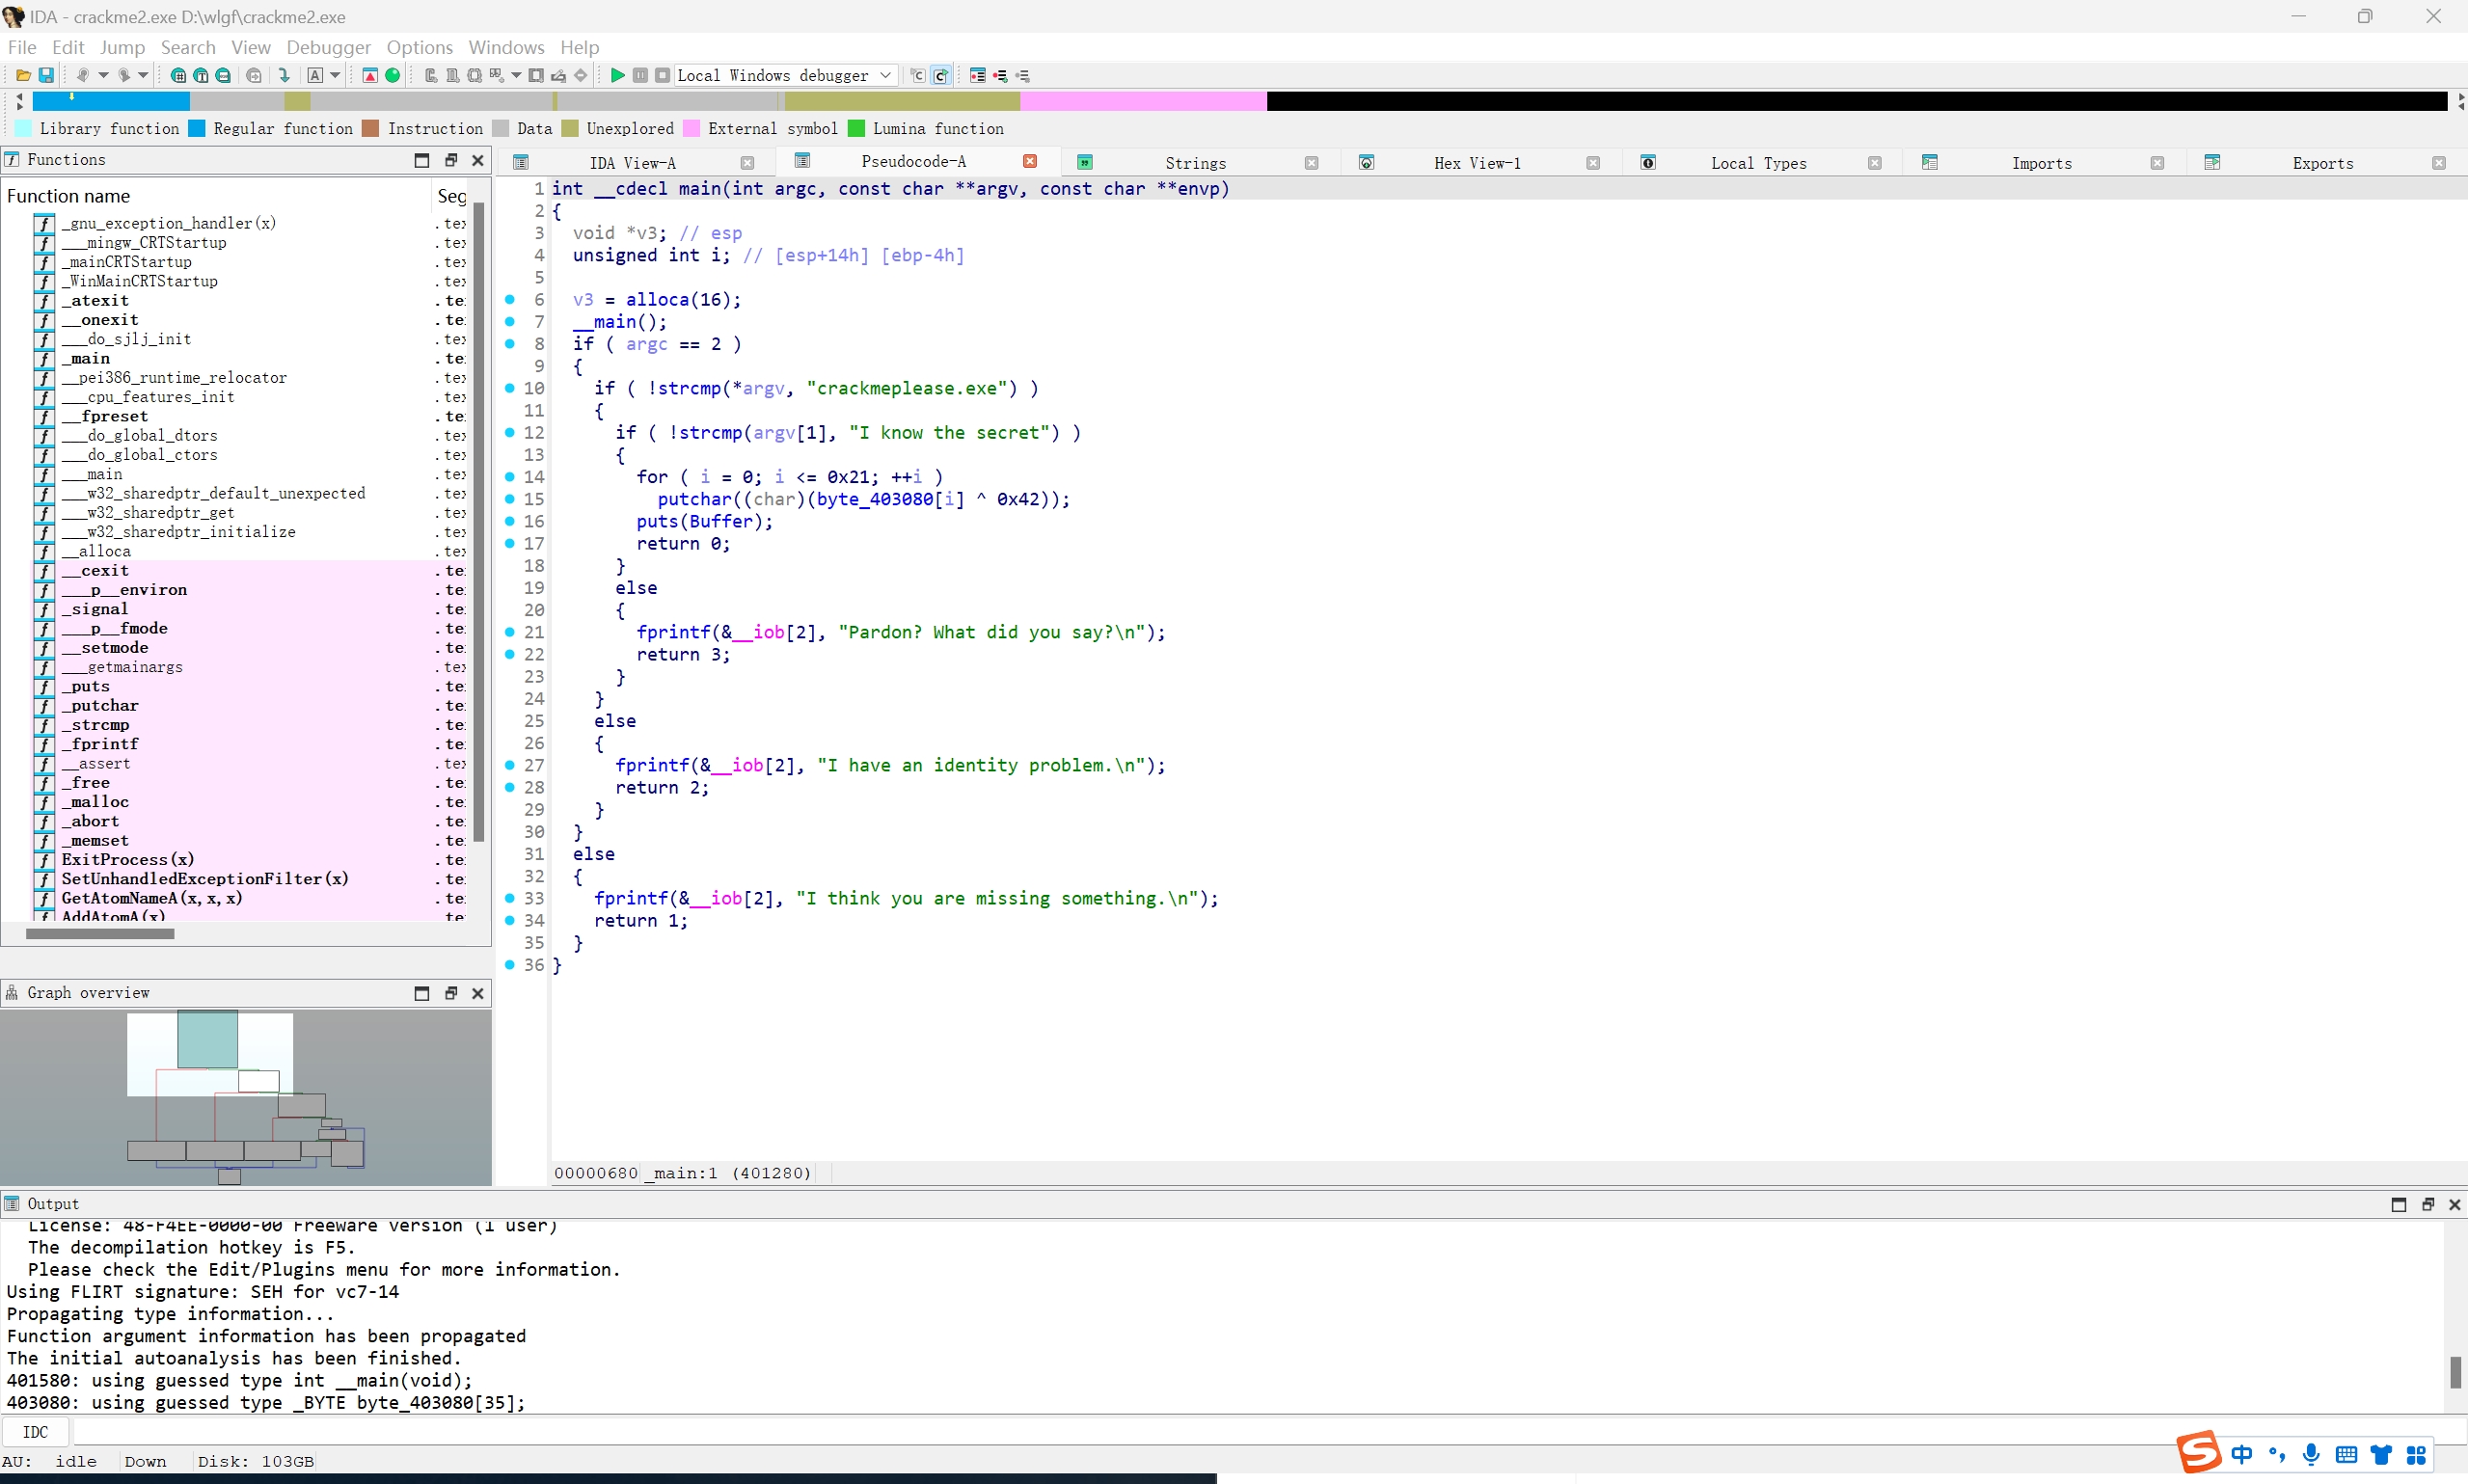Click the Sogou skin shirt icon
Image resolution: width=2468 pixels, height=1484 pixels.
2381,1454
